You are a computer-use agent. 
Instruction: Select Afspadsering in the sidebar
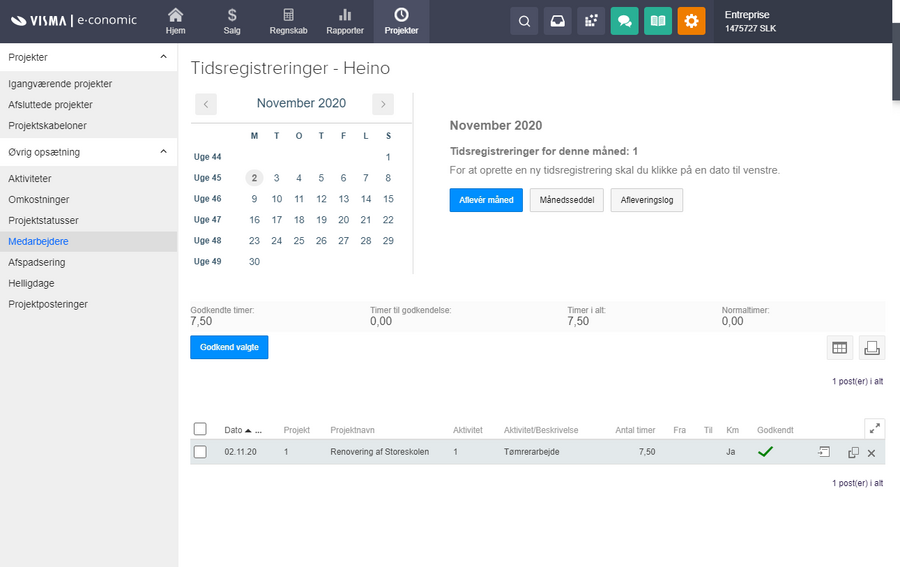click(x=37, y=262)
